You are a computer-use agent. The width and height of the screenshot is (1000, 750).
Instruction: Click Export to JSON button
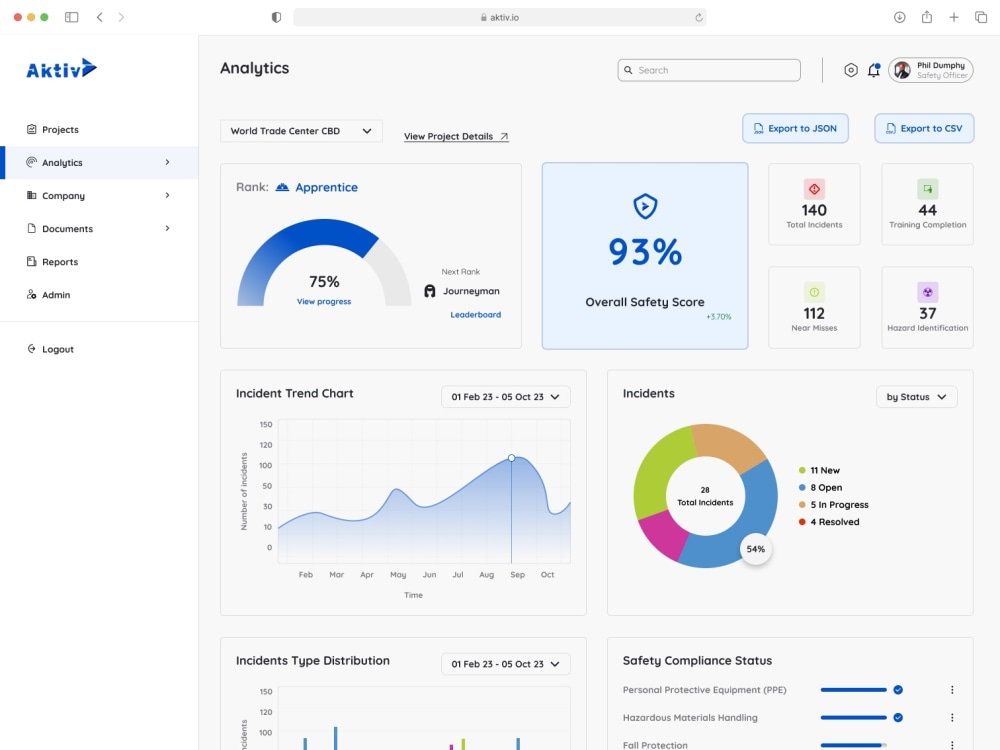[795, 128]
